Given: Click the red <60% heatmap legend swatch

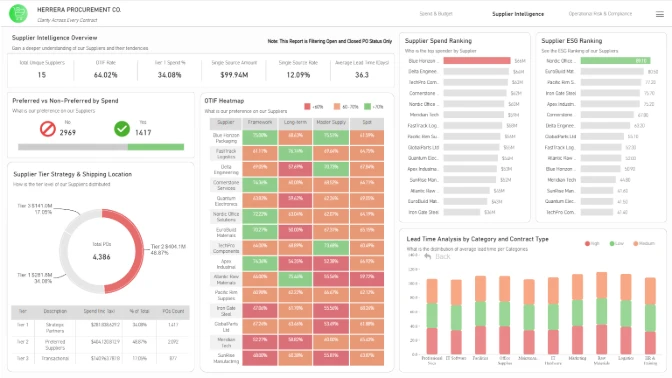Looking at the screenshot, I should tap(307, 106).
